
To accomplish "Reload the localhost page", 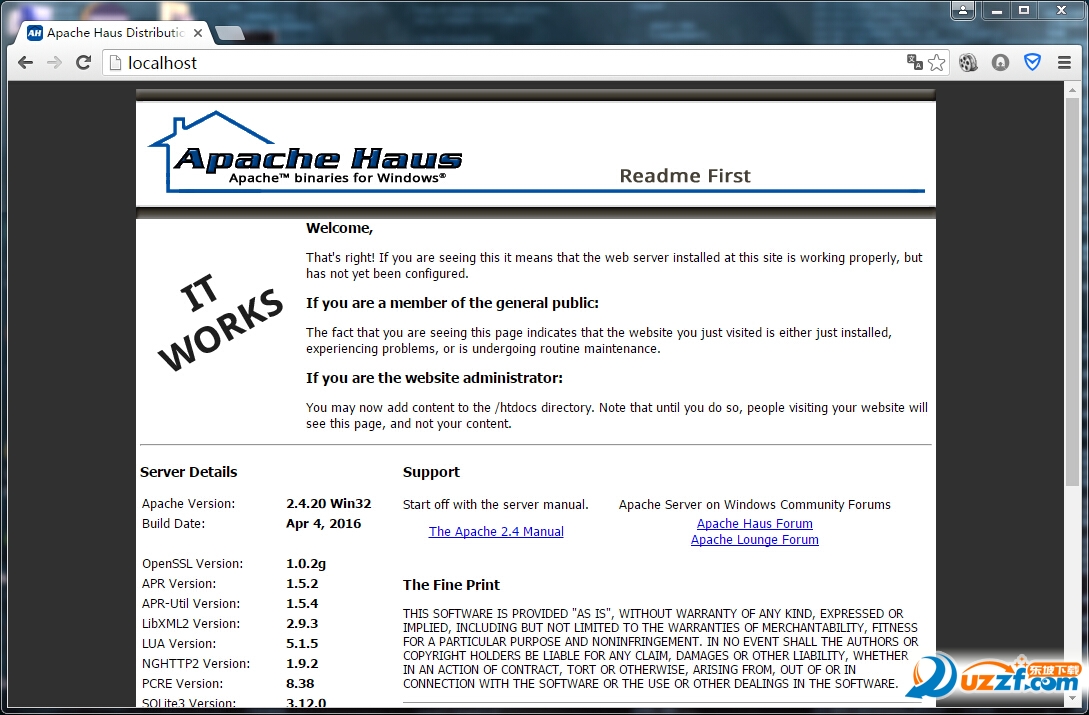I will pyautogui.click(x=84, y=63).
